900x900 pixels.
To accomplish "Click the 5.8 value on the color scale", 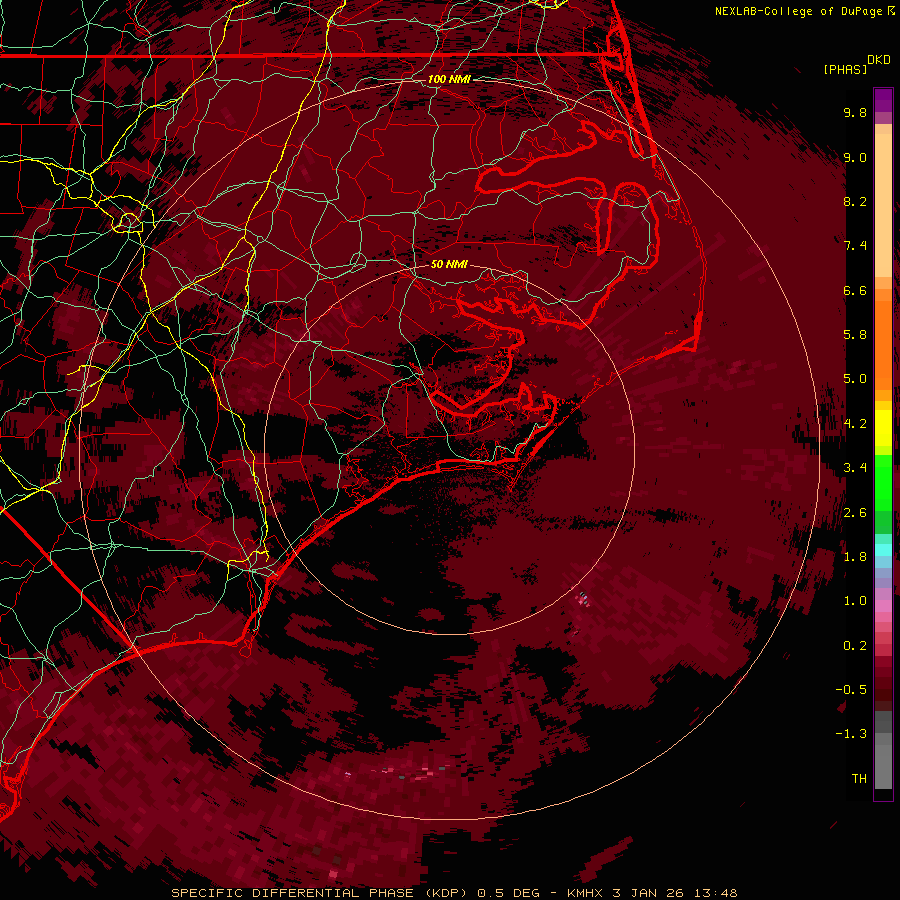I will tap(855, 335).
